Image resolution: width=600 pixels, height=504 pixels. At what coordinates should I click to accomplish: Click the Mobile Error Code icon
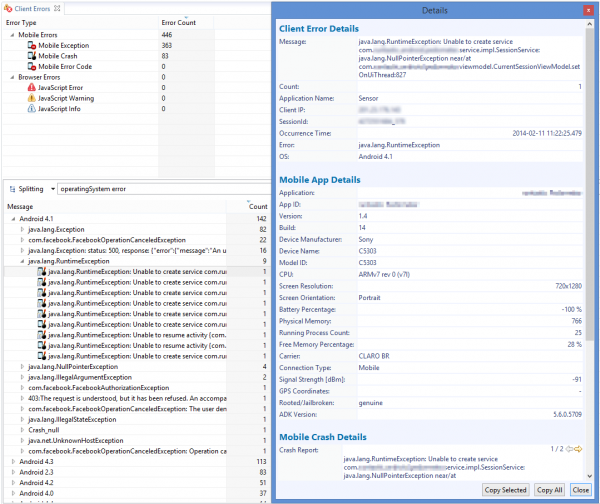point(32,67)
